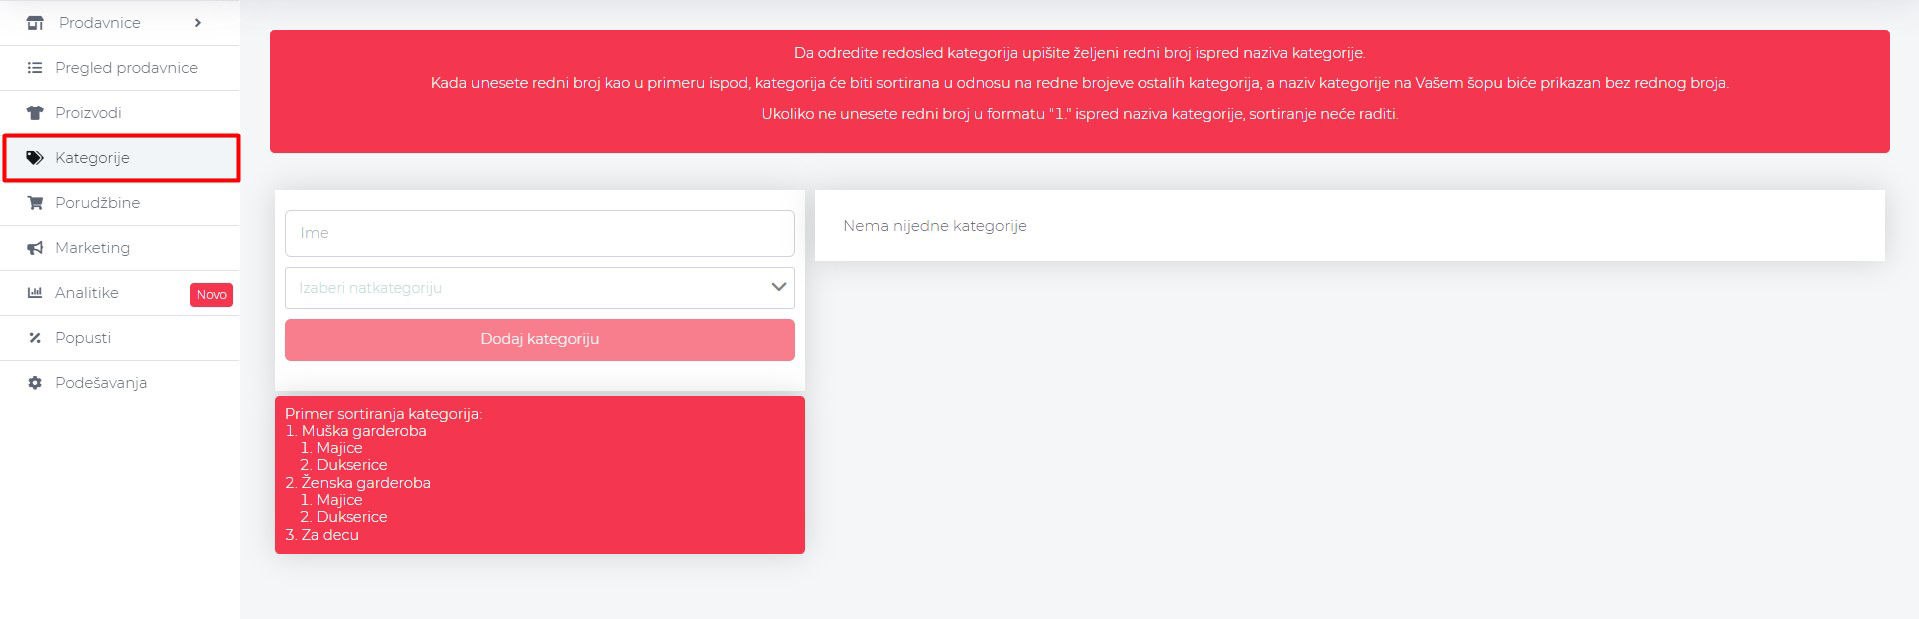This screenshot has height=619, width=1919.
Task: Click the Novo badge next to Analitike
Action: [211, 295]
